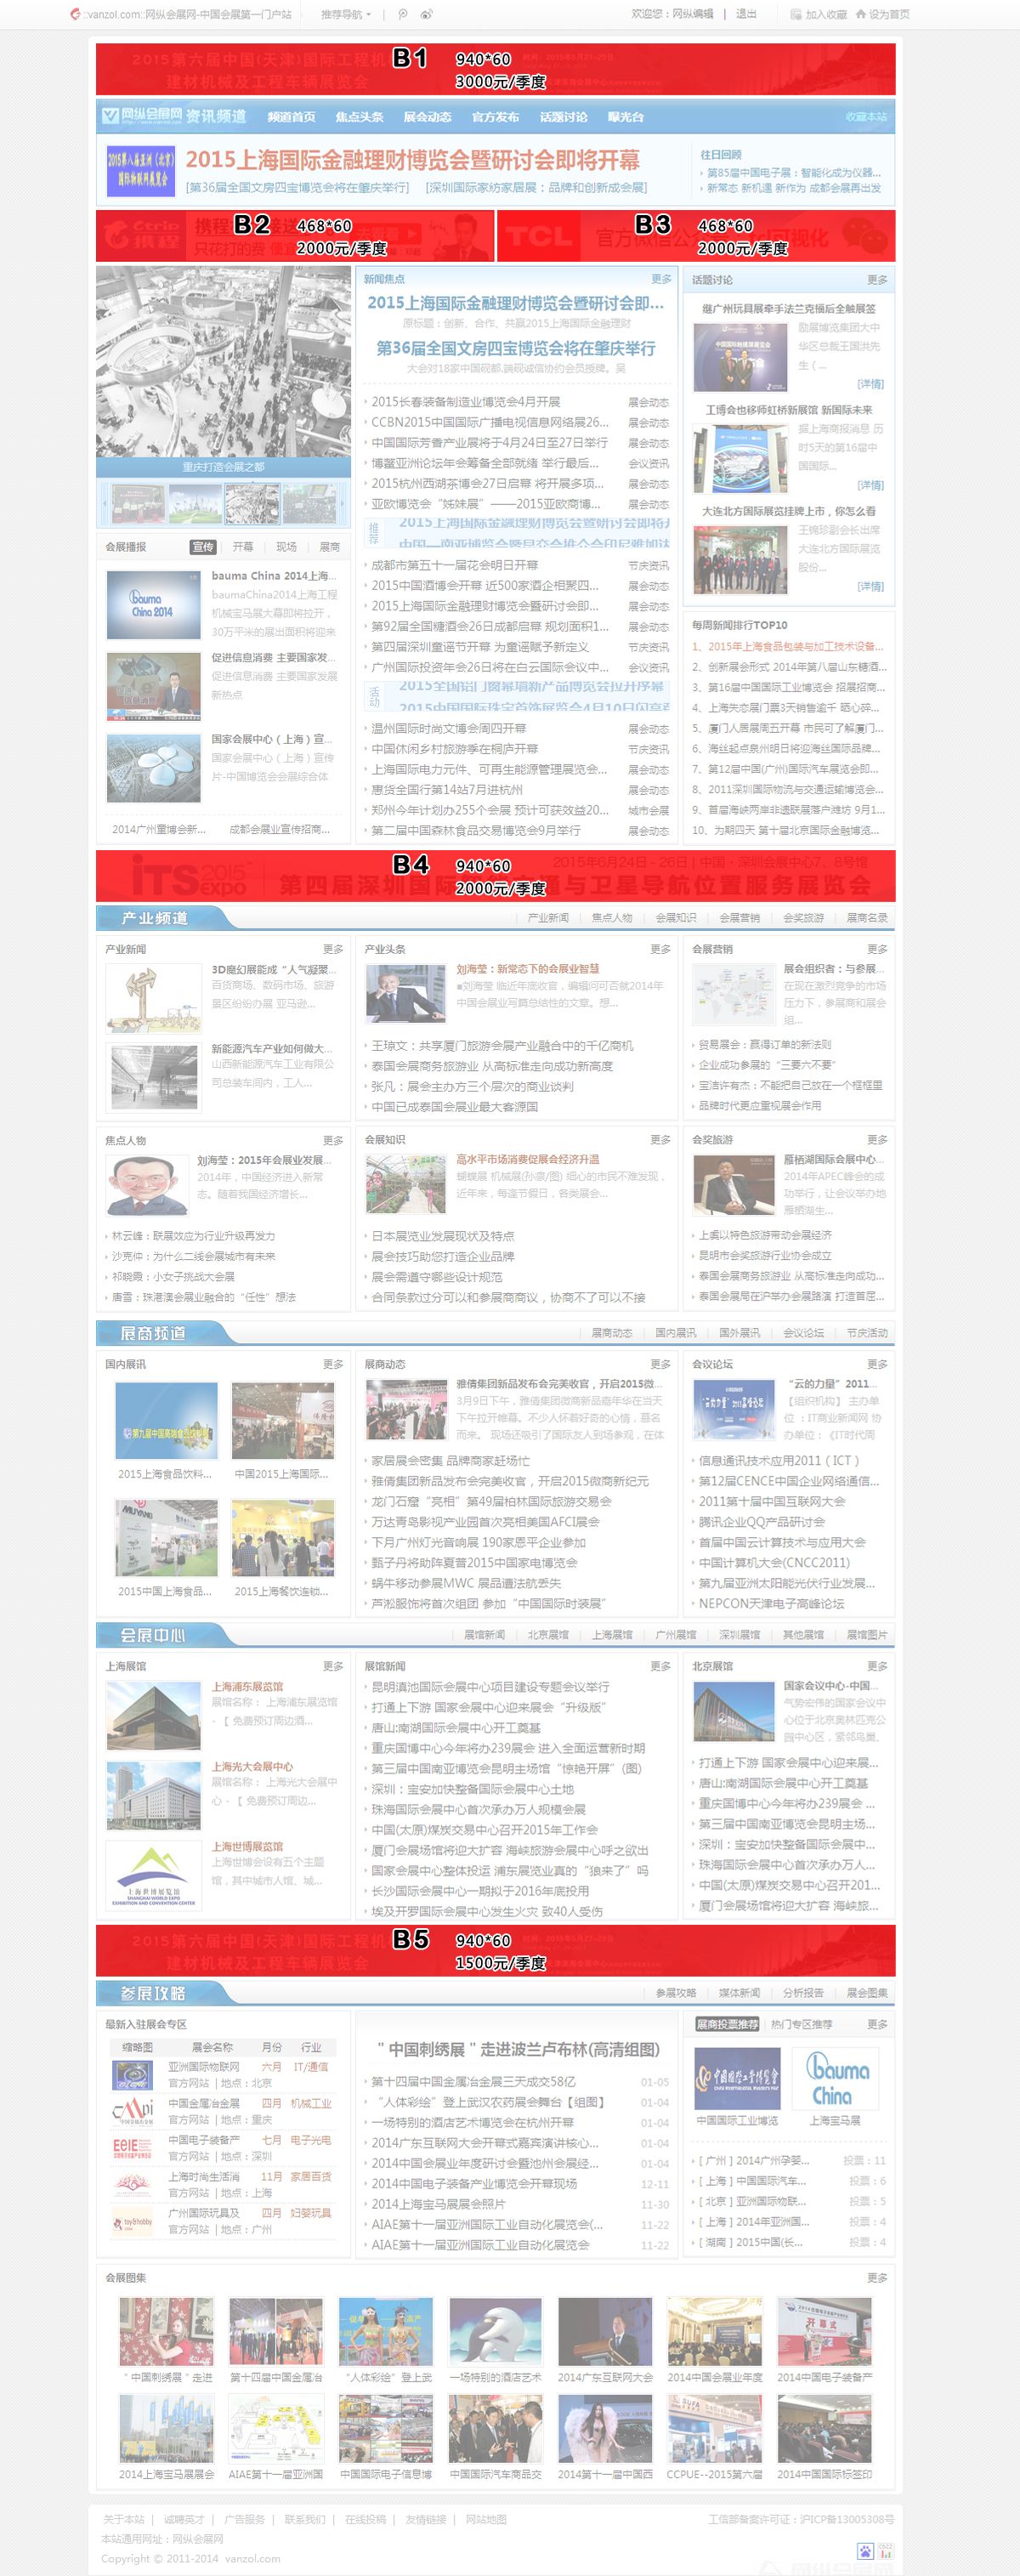Open 展会动态 in the channel navigation
Screen dimensions: 1020x2576
tap(428, 117)
